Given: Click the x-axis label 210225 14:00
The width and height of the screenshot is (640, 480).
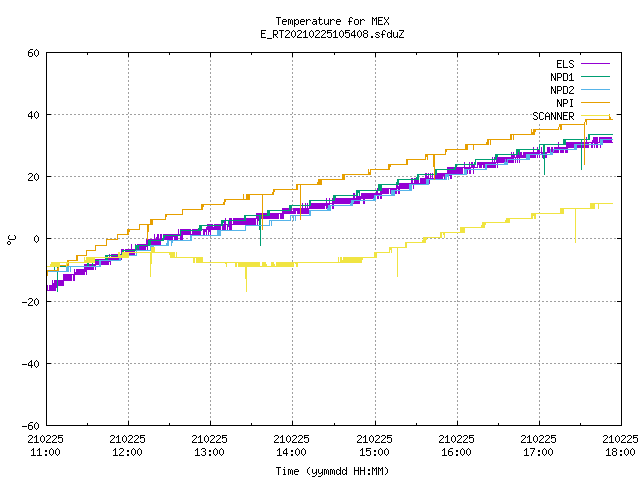Looking at the screenshot, I should [x=291, y=446].
